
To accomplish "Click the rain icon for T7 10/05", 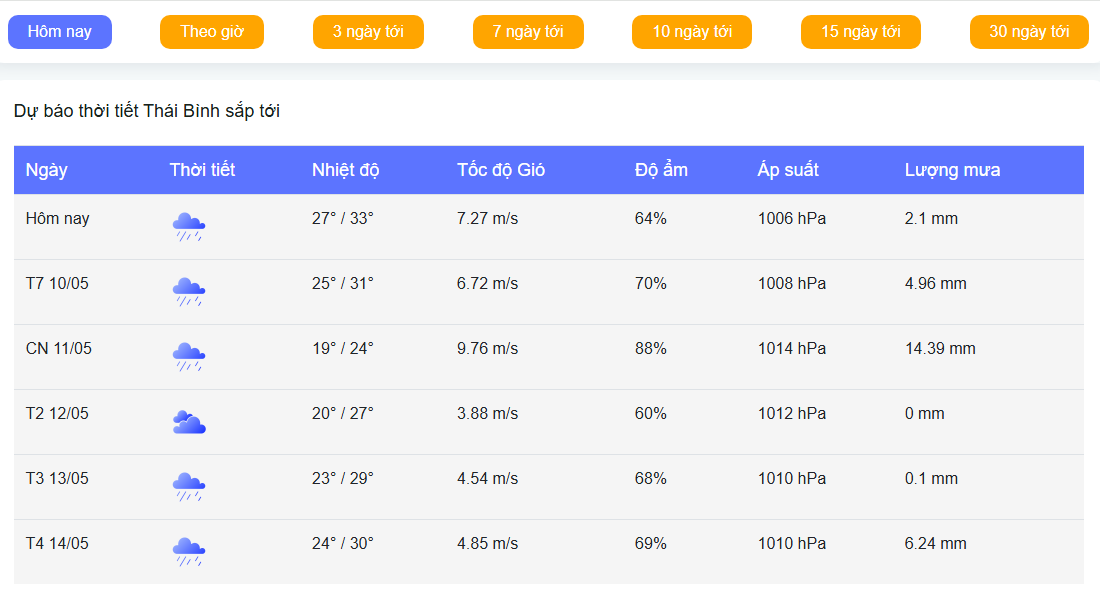I will [188, 292].
